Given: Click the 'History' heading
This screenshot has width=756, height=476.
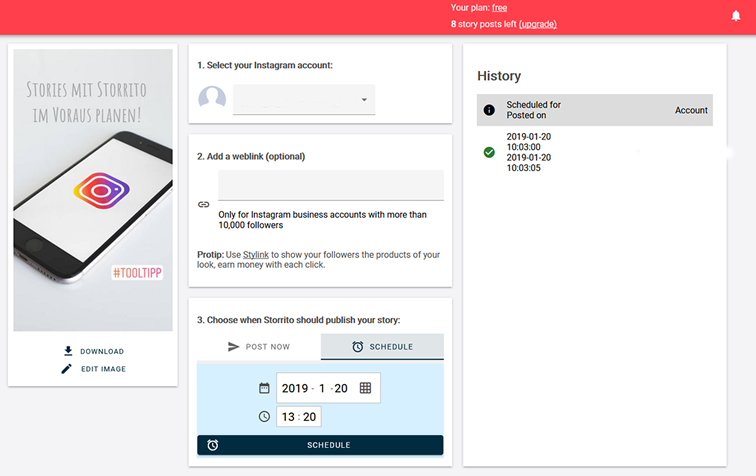Looking at the screenshot, I should (499, 76).
